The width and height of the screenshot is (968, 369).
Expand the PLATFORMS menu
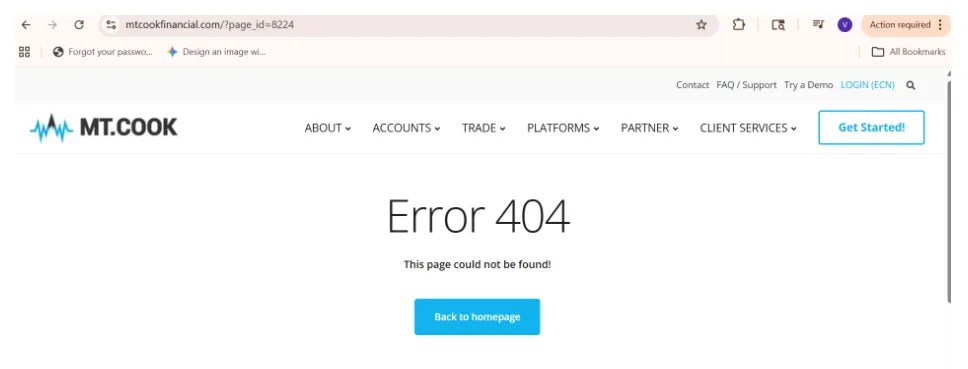(x=563, y=128)
